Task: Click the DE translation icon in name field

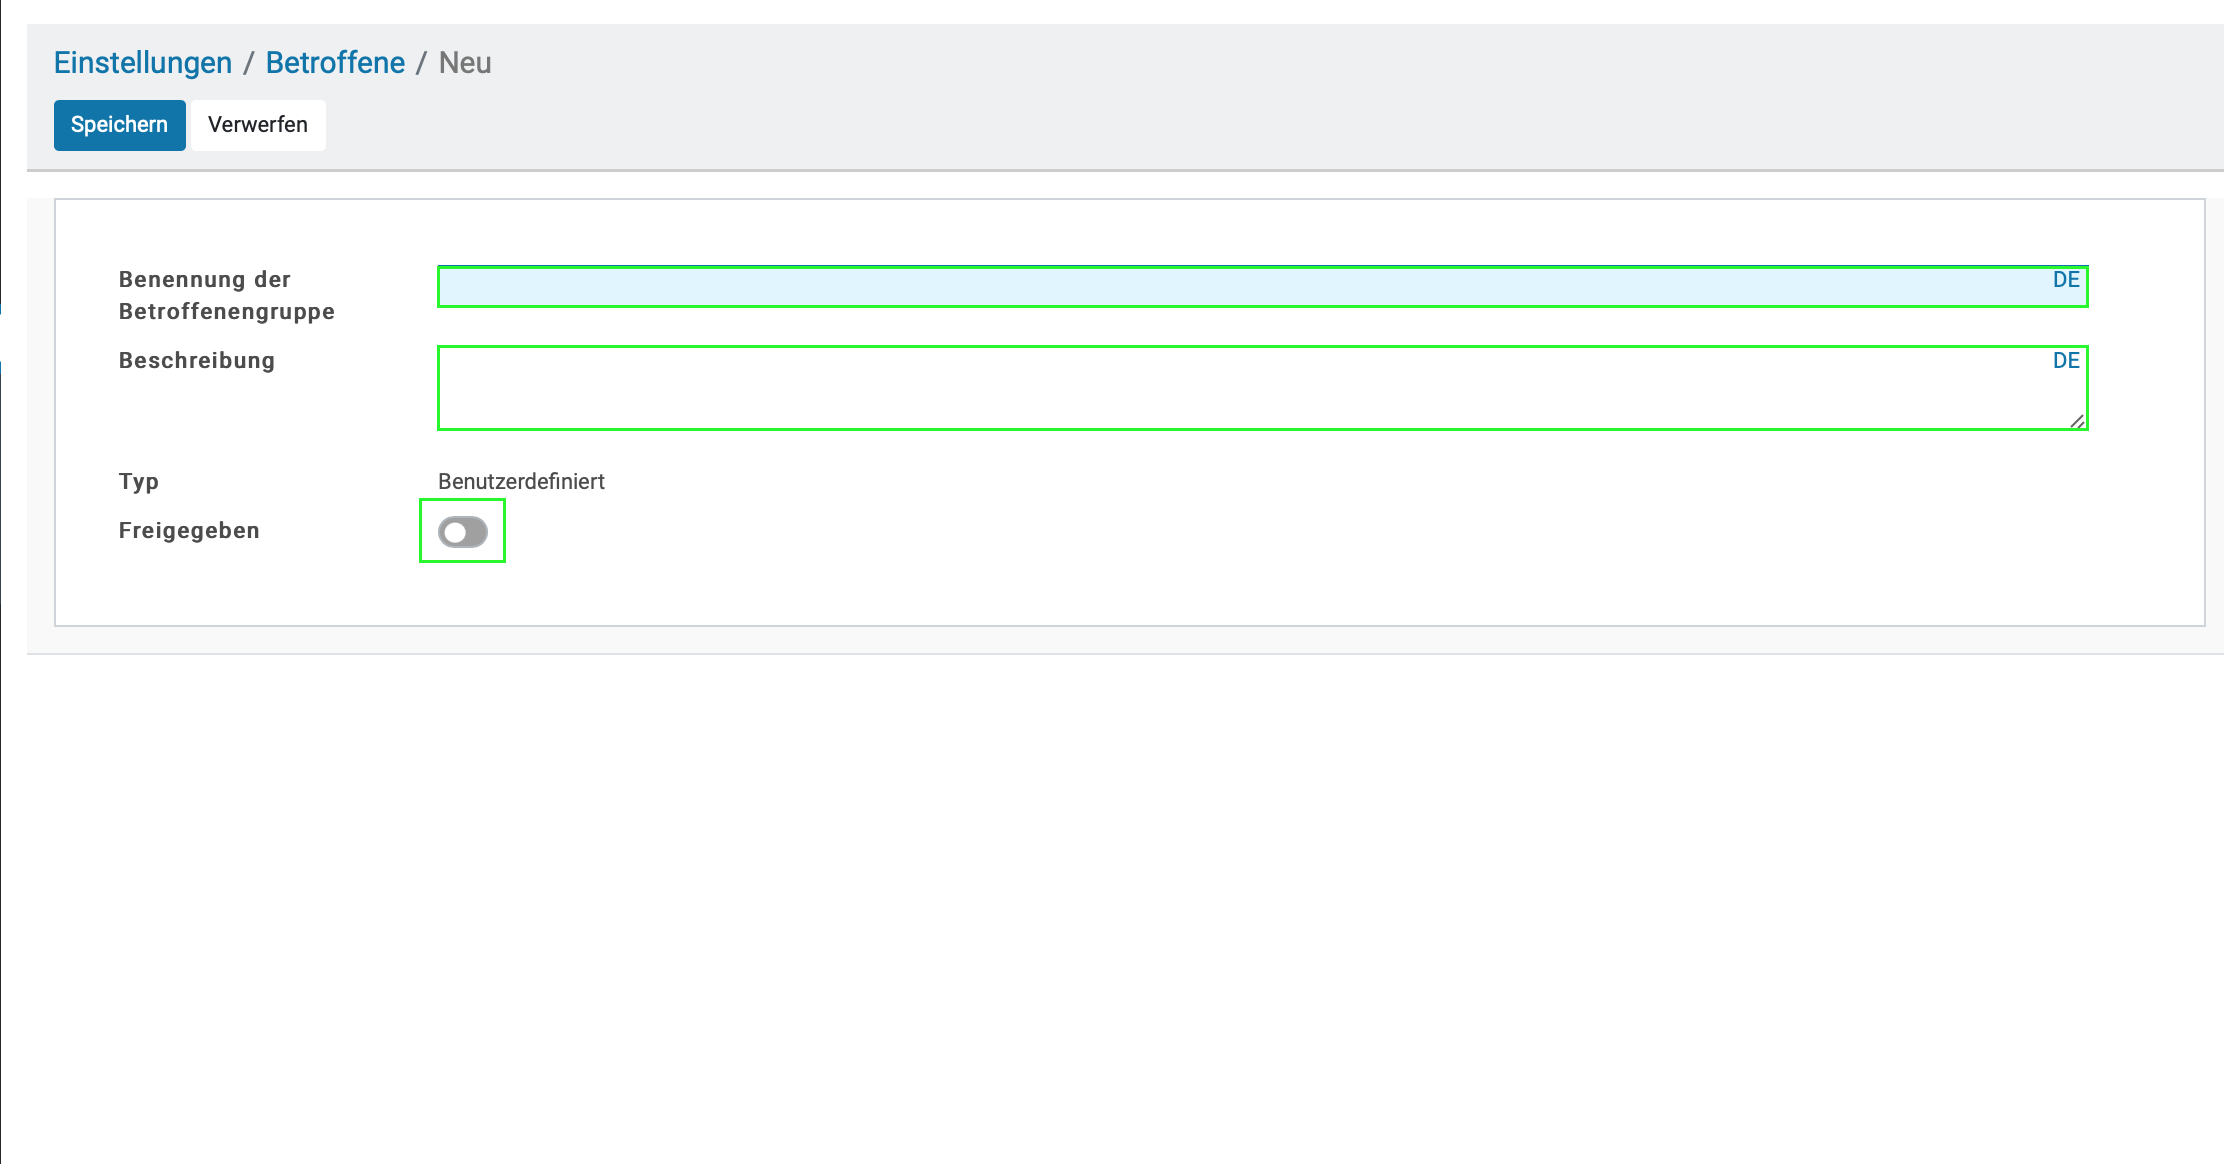Action: point(2065,280)
